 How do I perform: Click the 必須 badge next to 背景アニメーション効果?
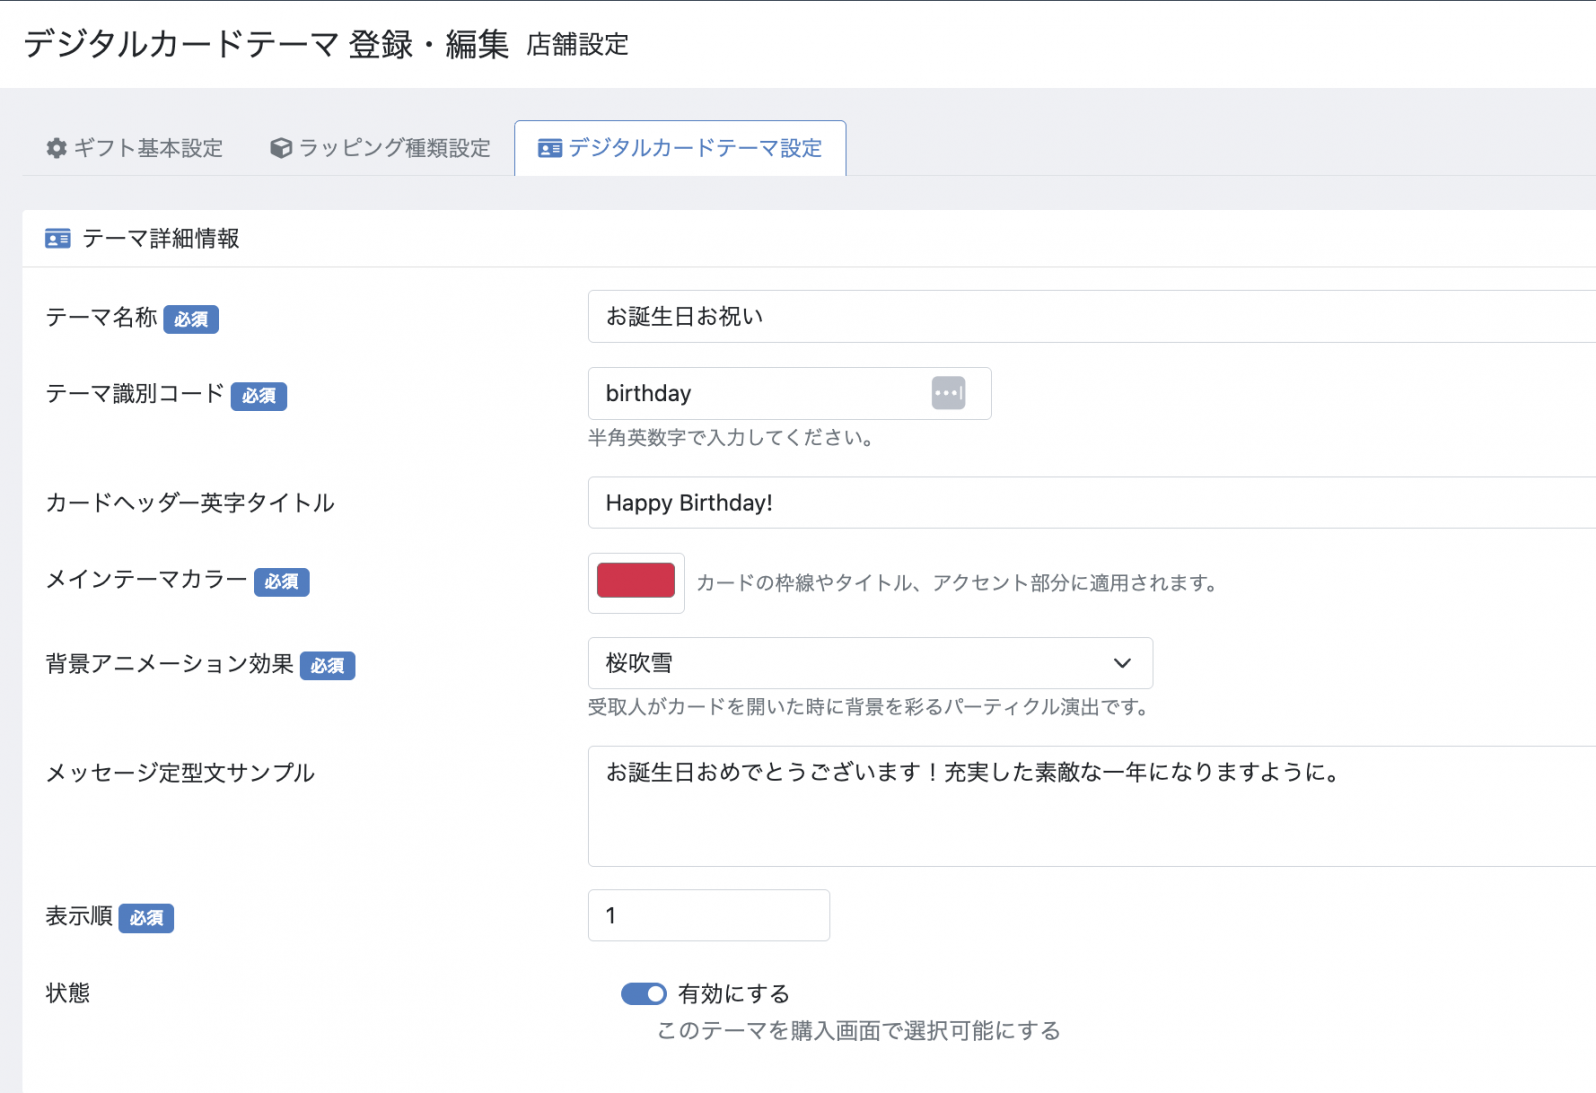(x=328, y=666)
